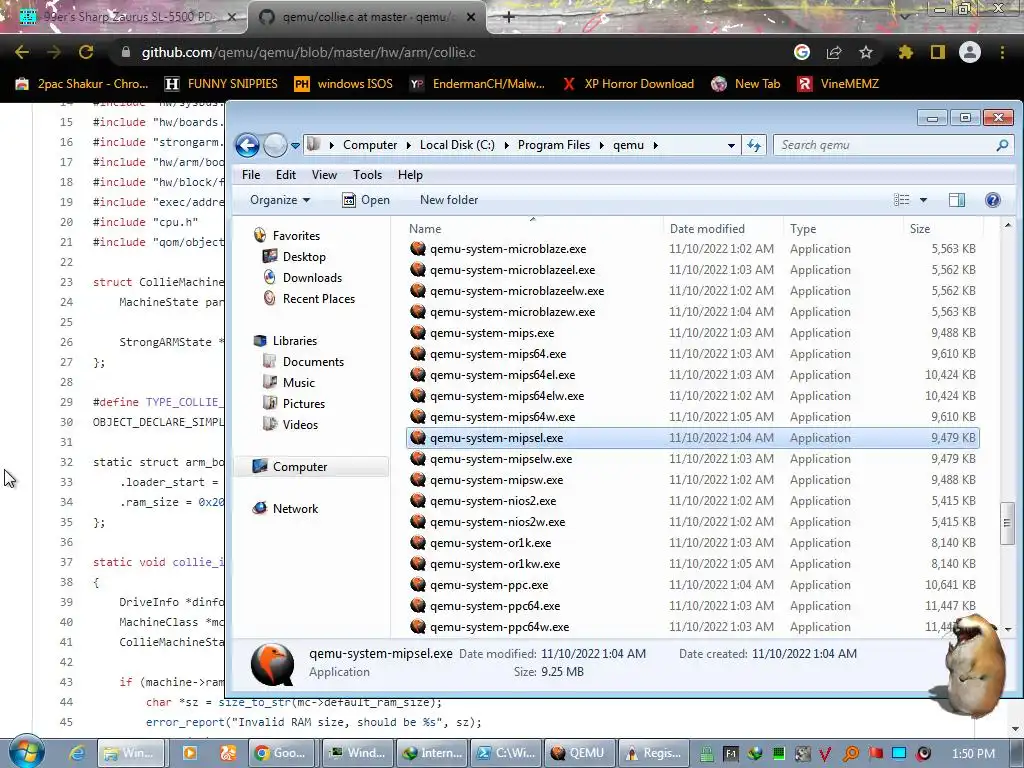Click the Explorer file list scrollbar thumb
Screen dimensions: 1024x768
[x=1006, y=522]
